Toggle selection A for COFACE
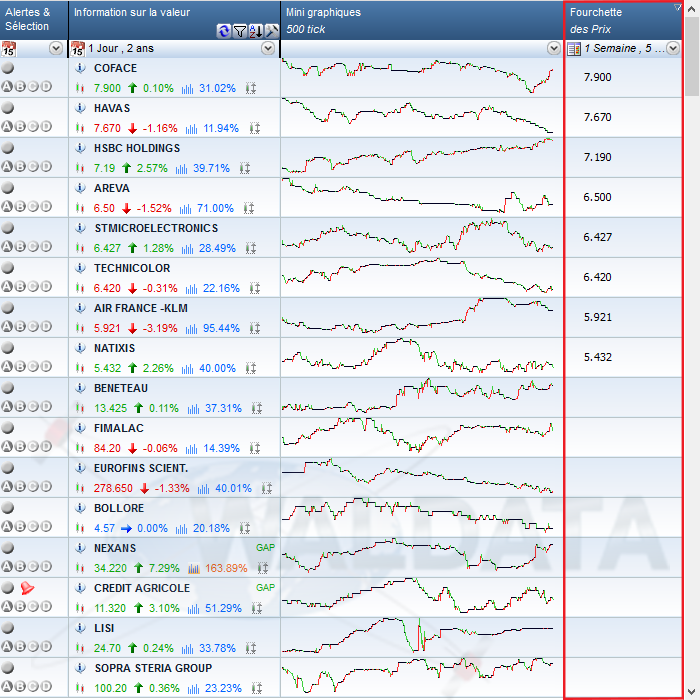The height and width of the screenshot is (700, 700). click(7, 87)
